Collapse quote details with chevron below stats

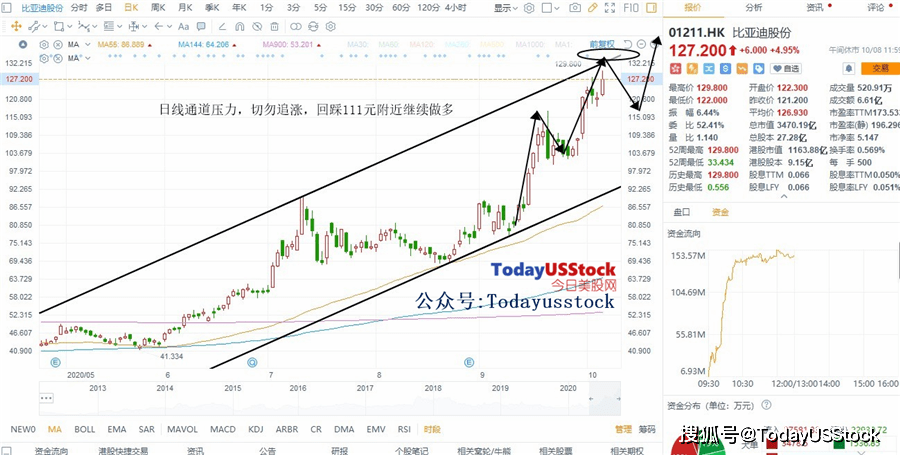point(784,197)
